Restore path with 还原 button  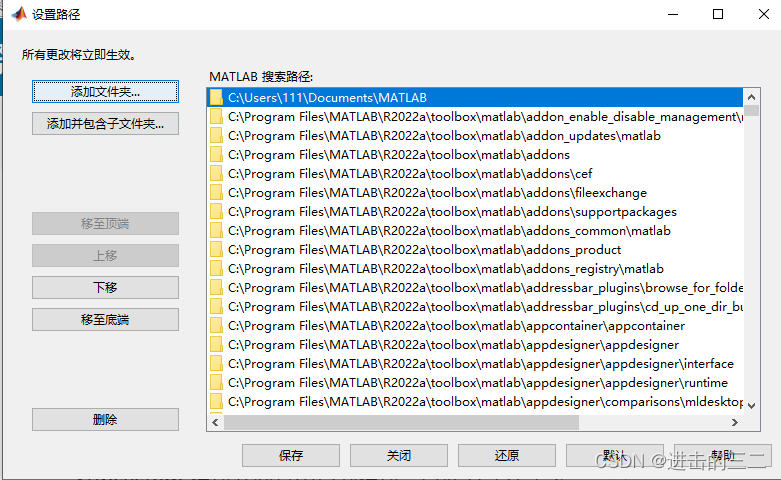pyautogui.click(x=507, y=455)
